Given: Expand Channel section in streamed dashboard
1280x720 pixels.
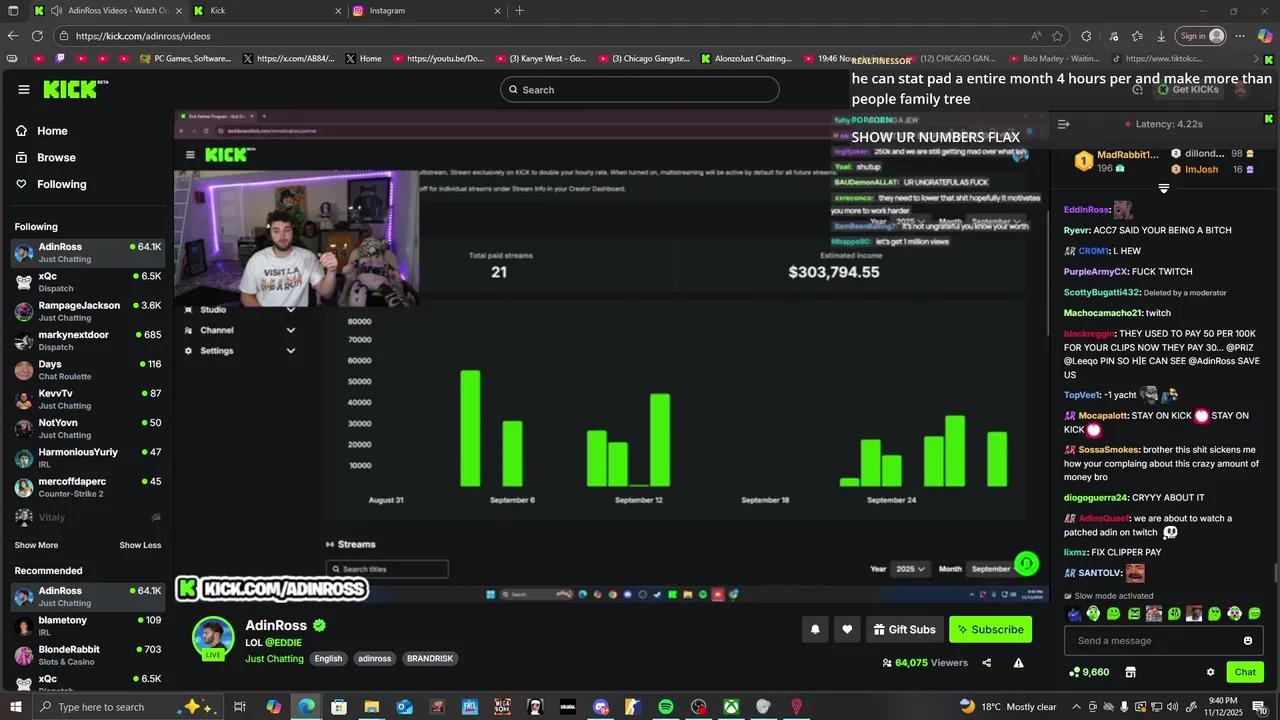Looking at the screenshot, I should click(240, 330).
